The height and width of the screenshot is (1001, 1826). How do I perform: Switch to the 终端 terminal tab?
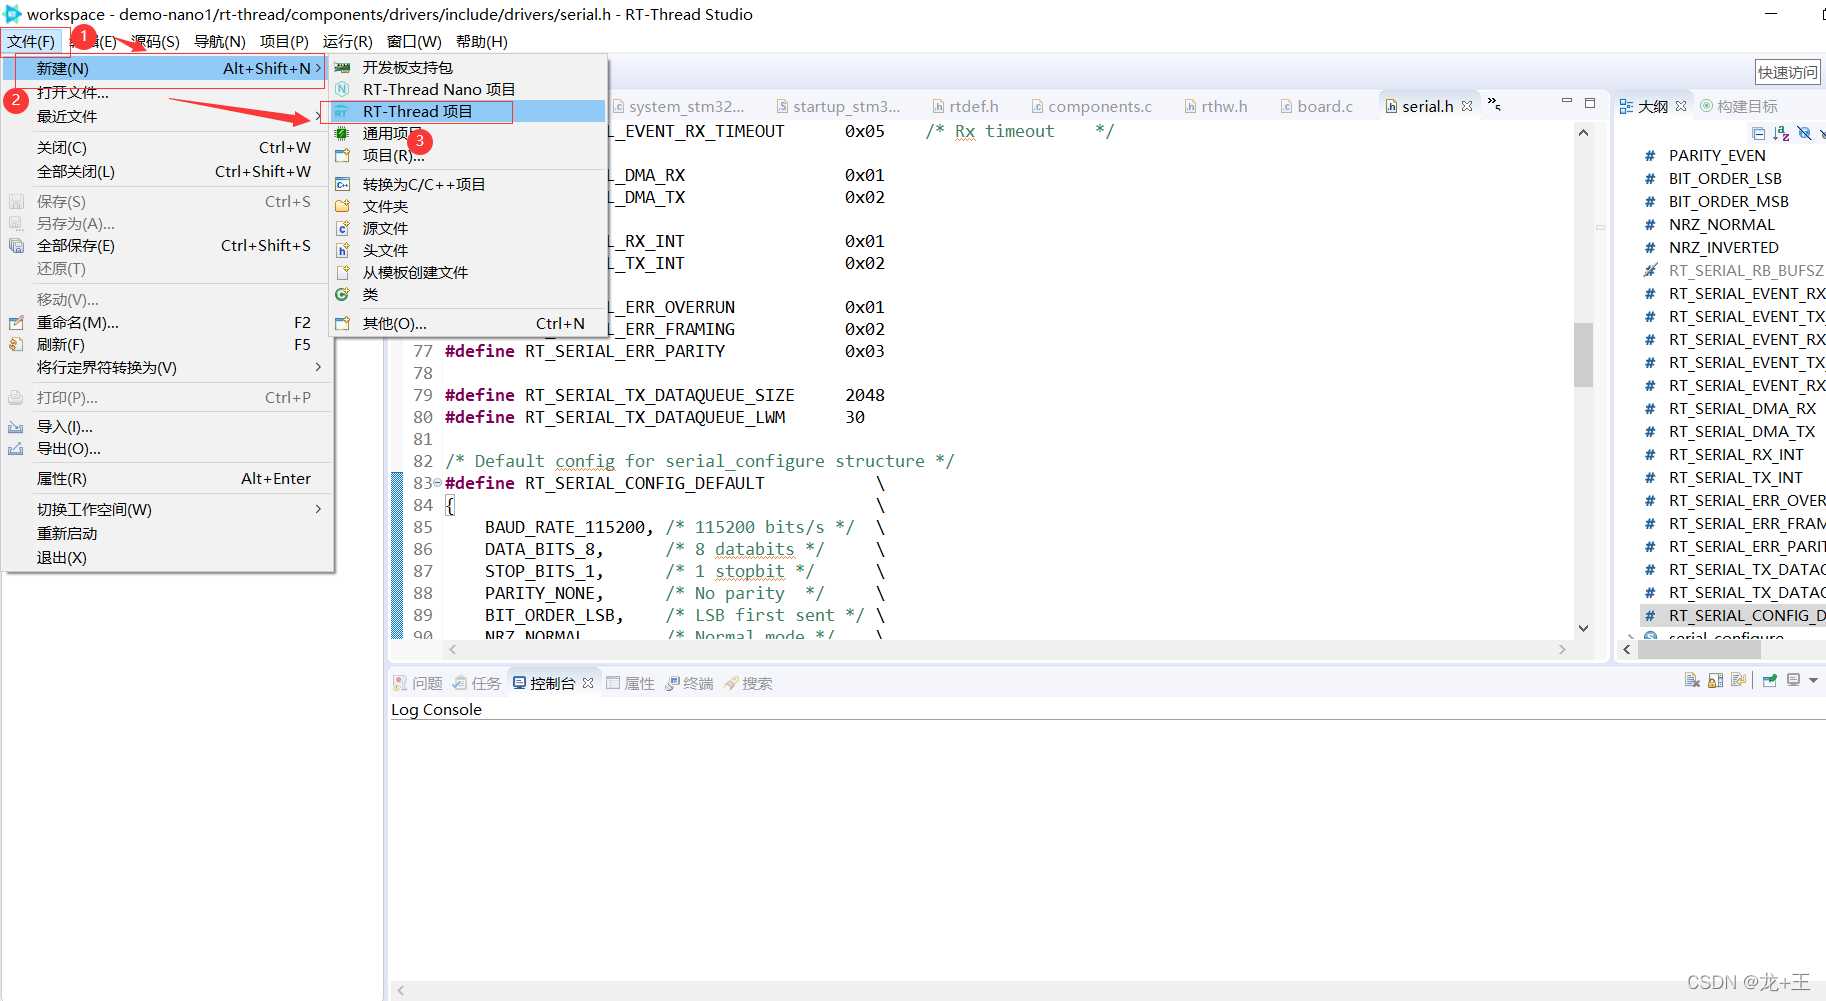[x=689, y=683]
